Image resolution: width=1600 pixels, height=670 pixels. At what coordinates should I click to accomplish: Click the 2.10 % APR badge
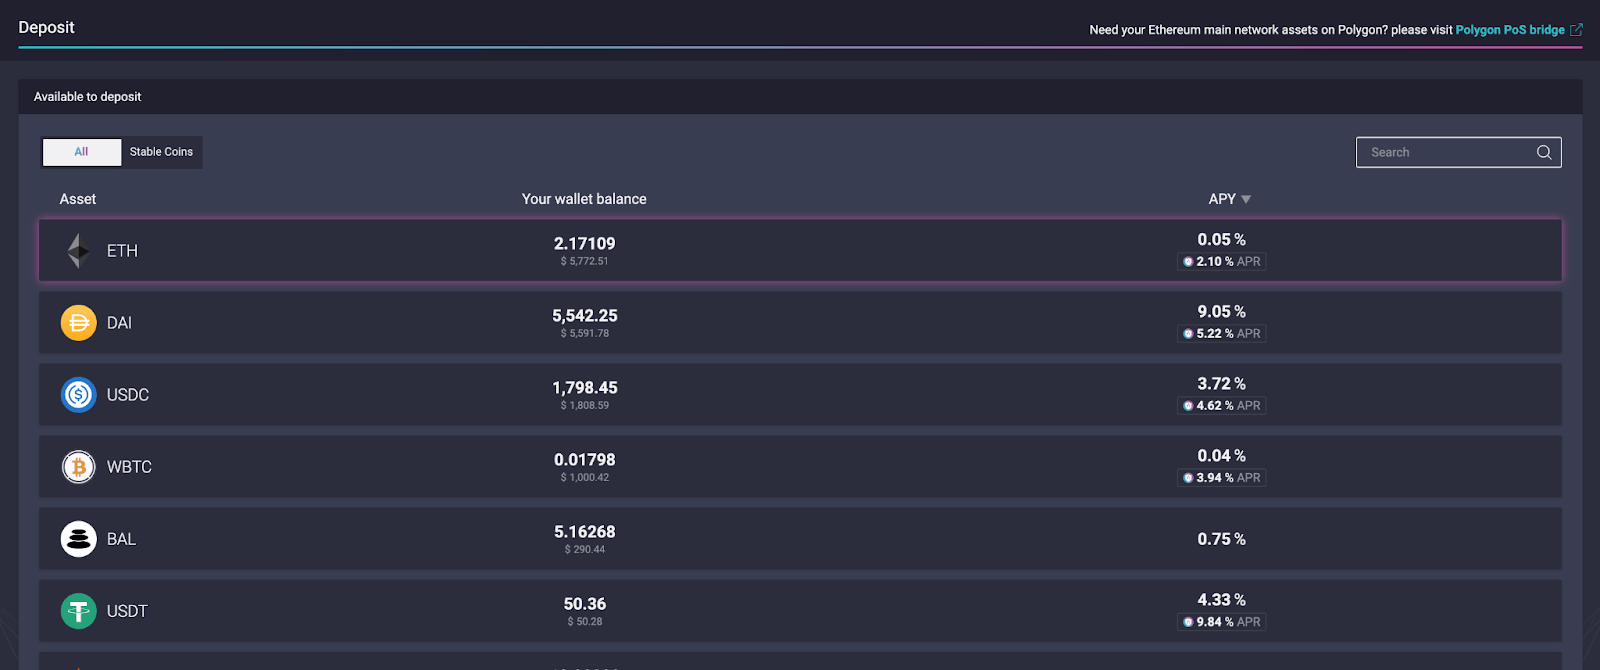[x=1222, y=262]
